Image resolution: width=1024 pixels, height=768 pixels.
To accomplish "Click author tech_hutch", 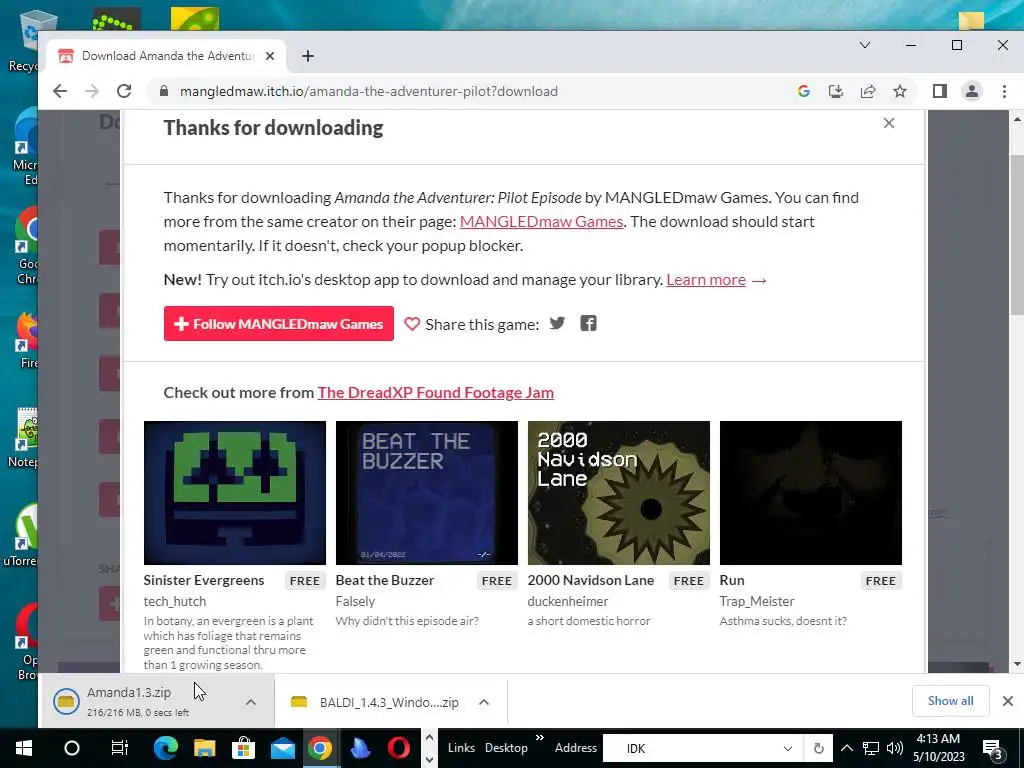I will (x=174, y=601).
